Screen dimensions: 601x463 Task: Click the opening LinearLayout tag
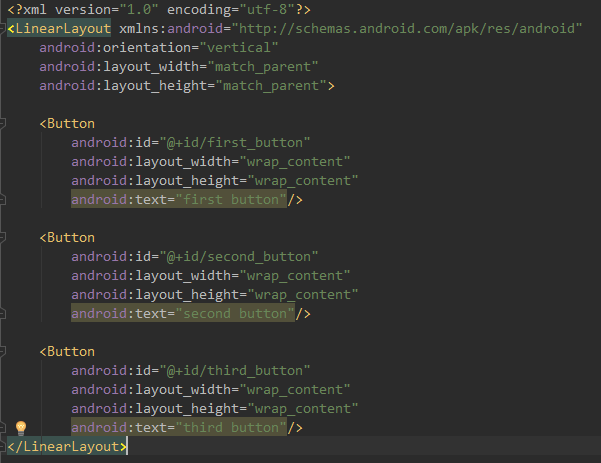[59, 28]
